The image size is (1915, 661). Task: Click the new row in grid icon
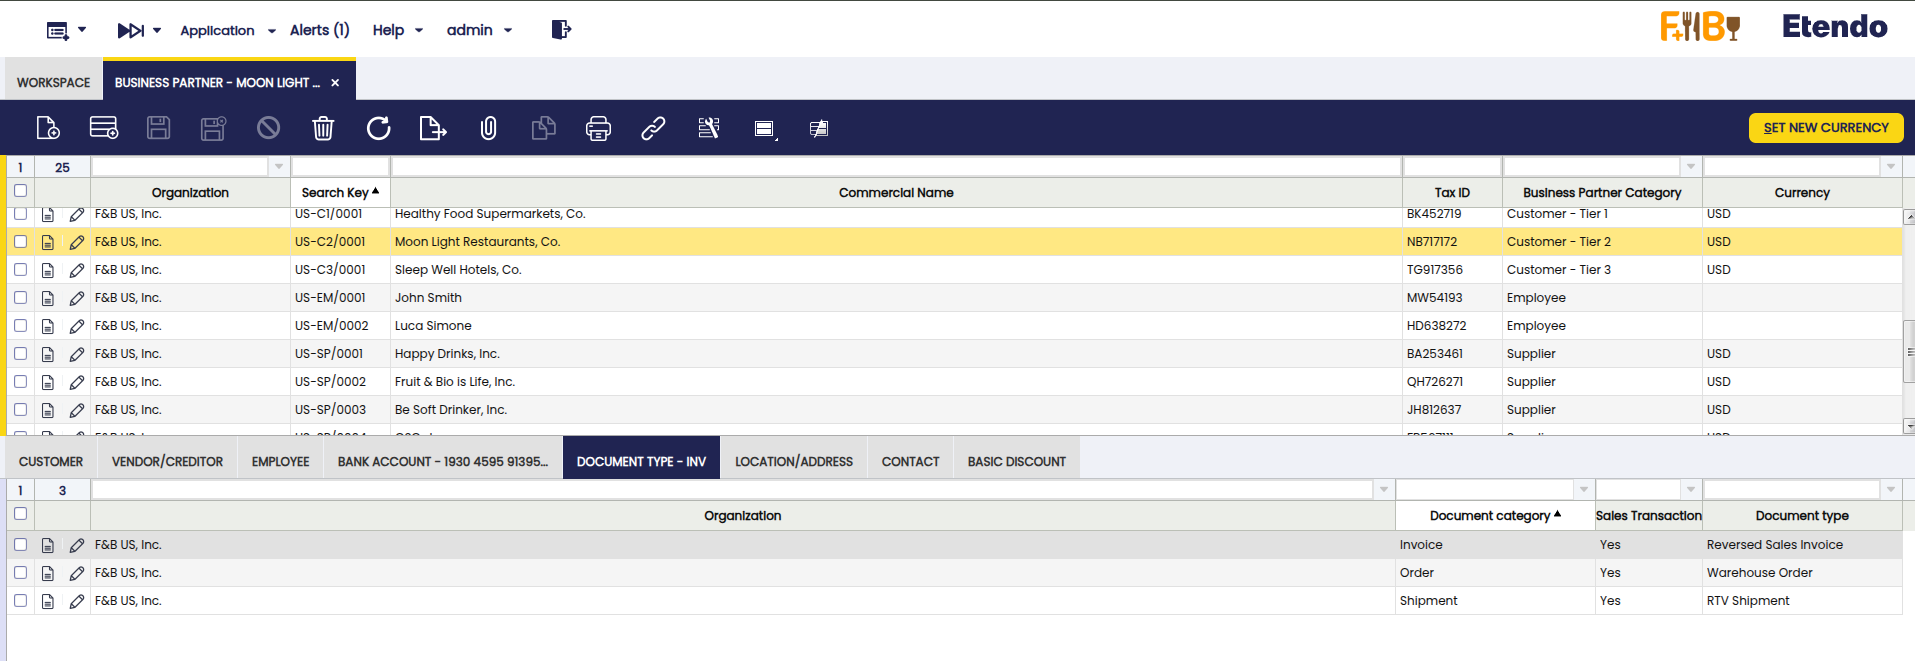coord(104,128)
